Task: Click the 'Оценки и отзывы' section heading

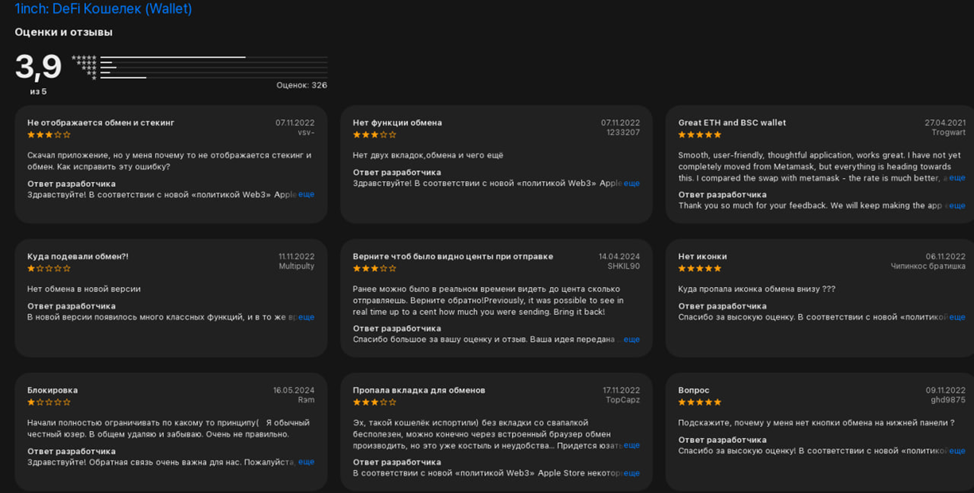Action: (x=63, y=33)
